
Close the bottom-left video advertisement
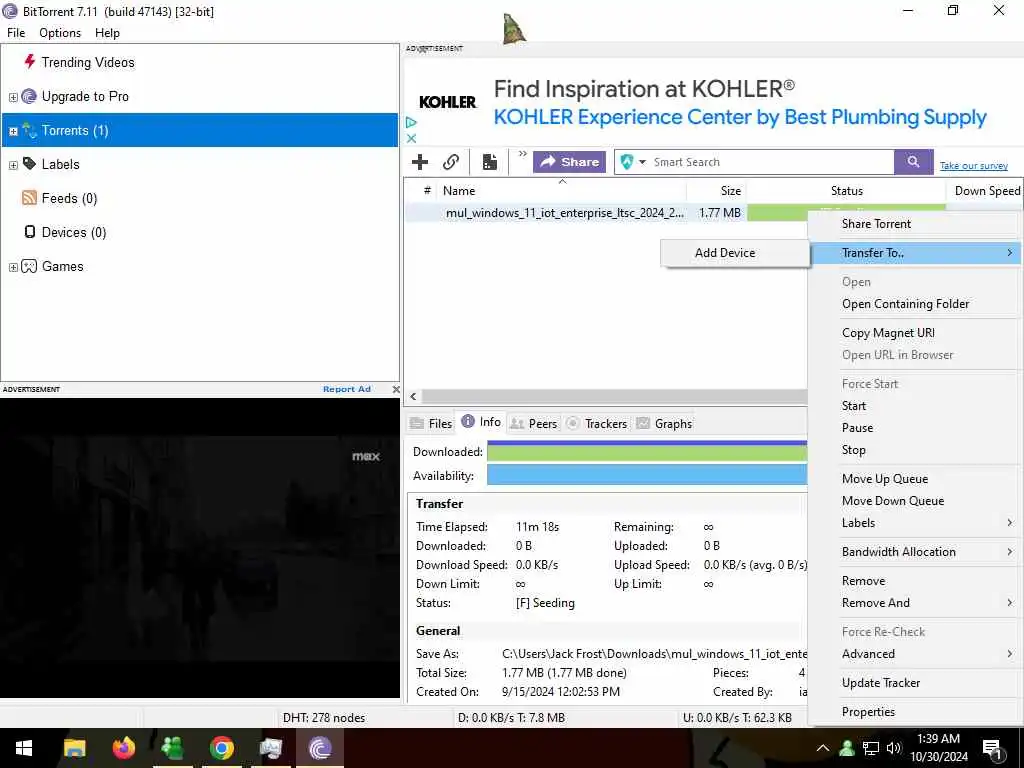(396, 389)
